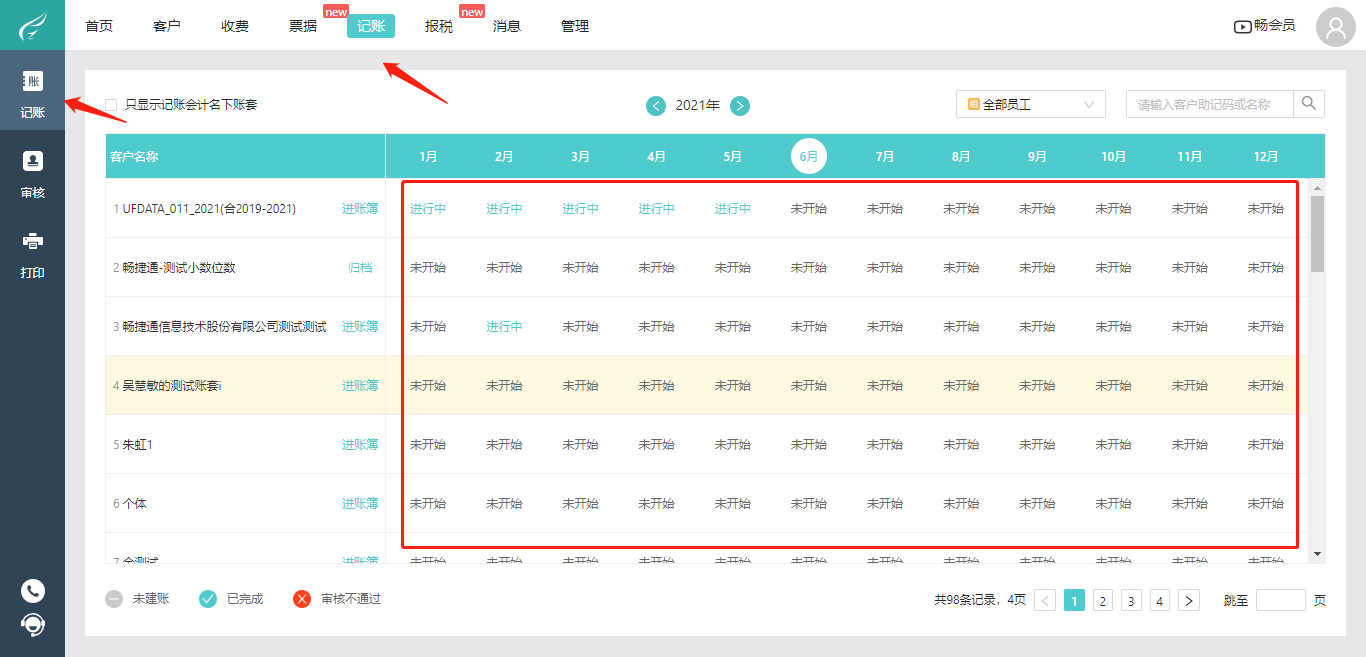The image size is (1366, 657).
Task: Click the phone contact icon in sidebar
Action: tap(32, 590)
